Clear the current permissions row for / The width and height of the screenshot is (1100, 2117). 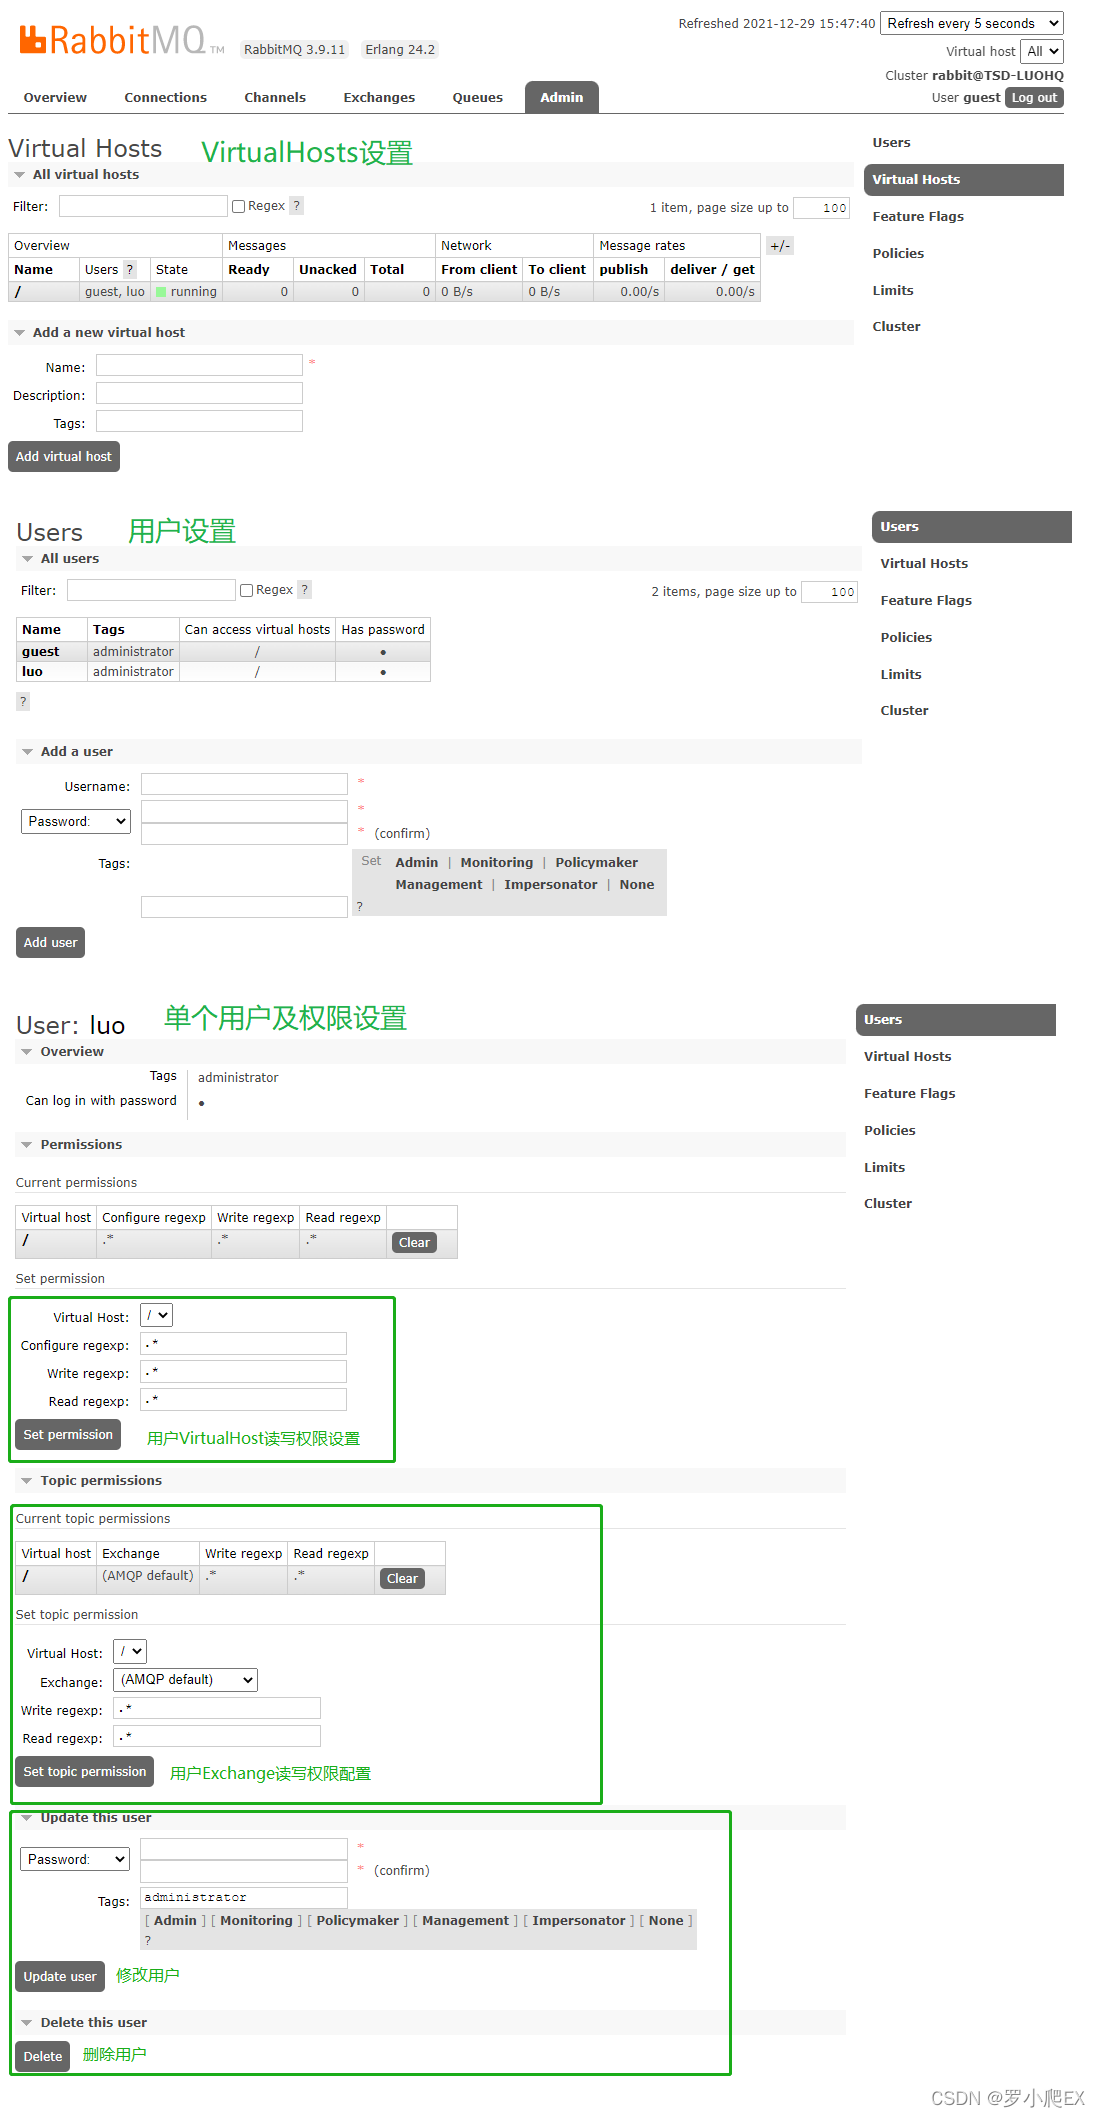coord(414,1243)
